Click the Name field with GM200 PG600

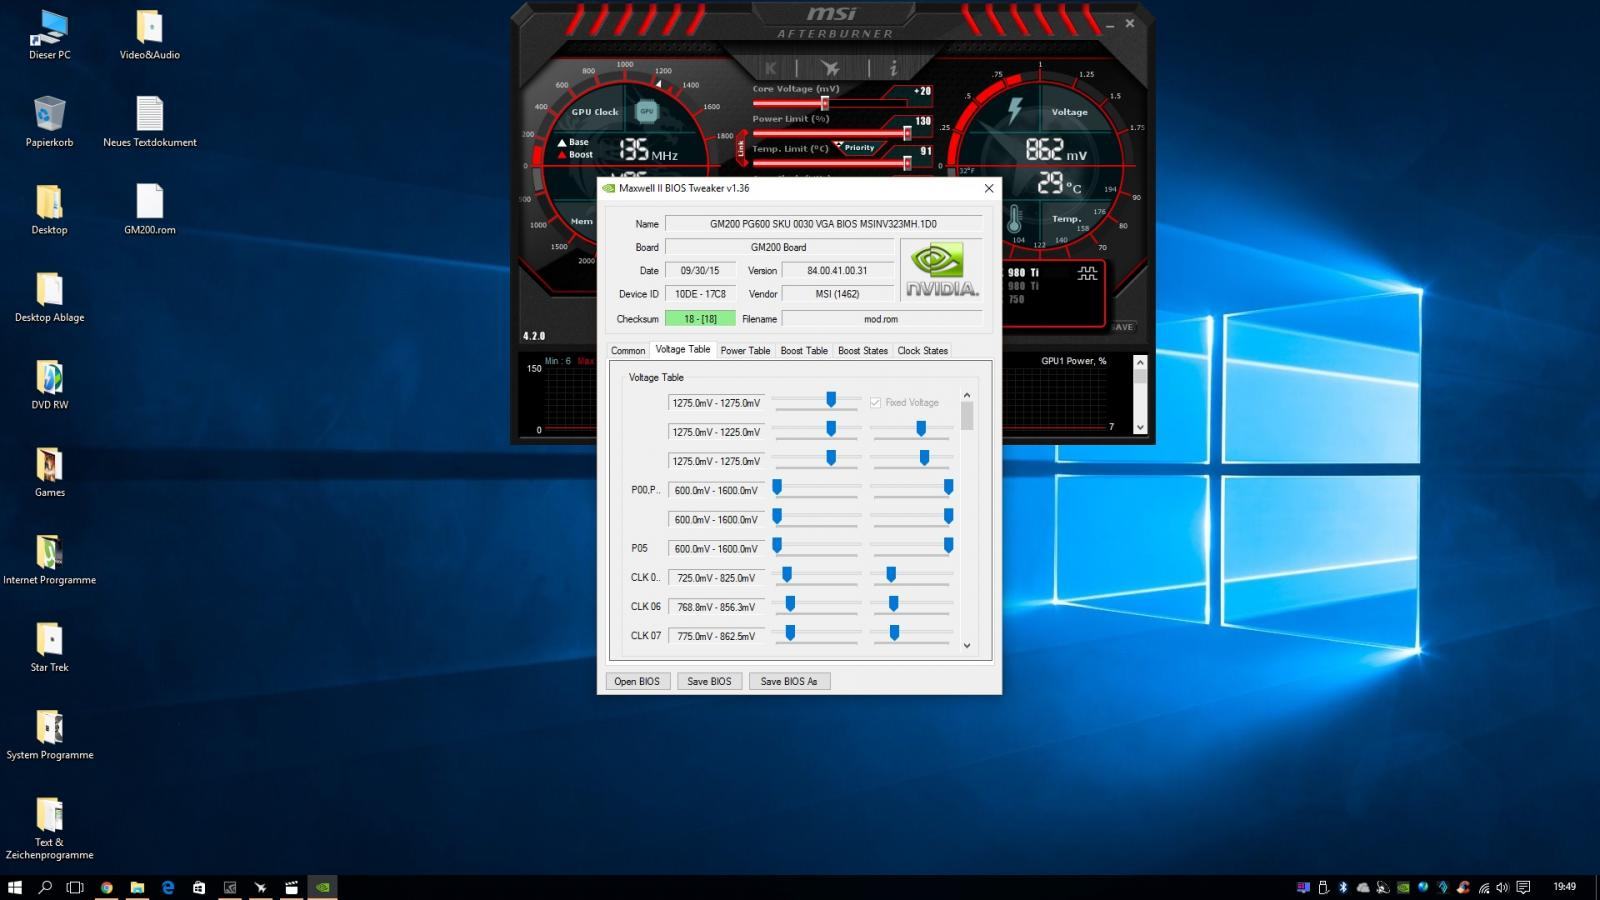[x=823, y=224]
